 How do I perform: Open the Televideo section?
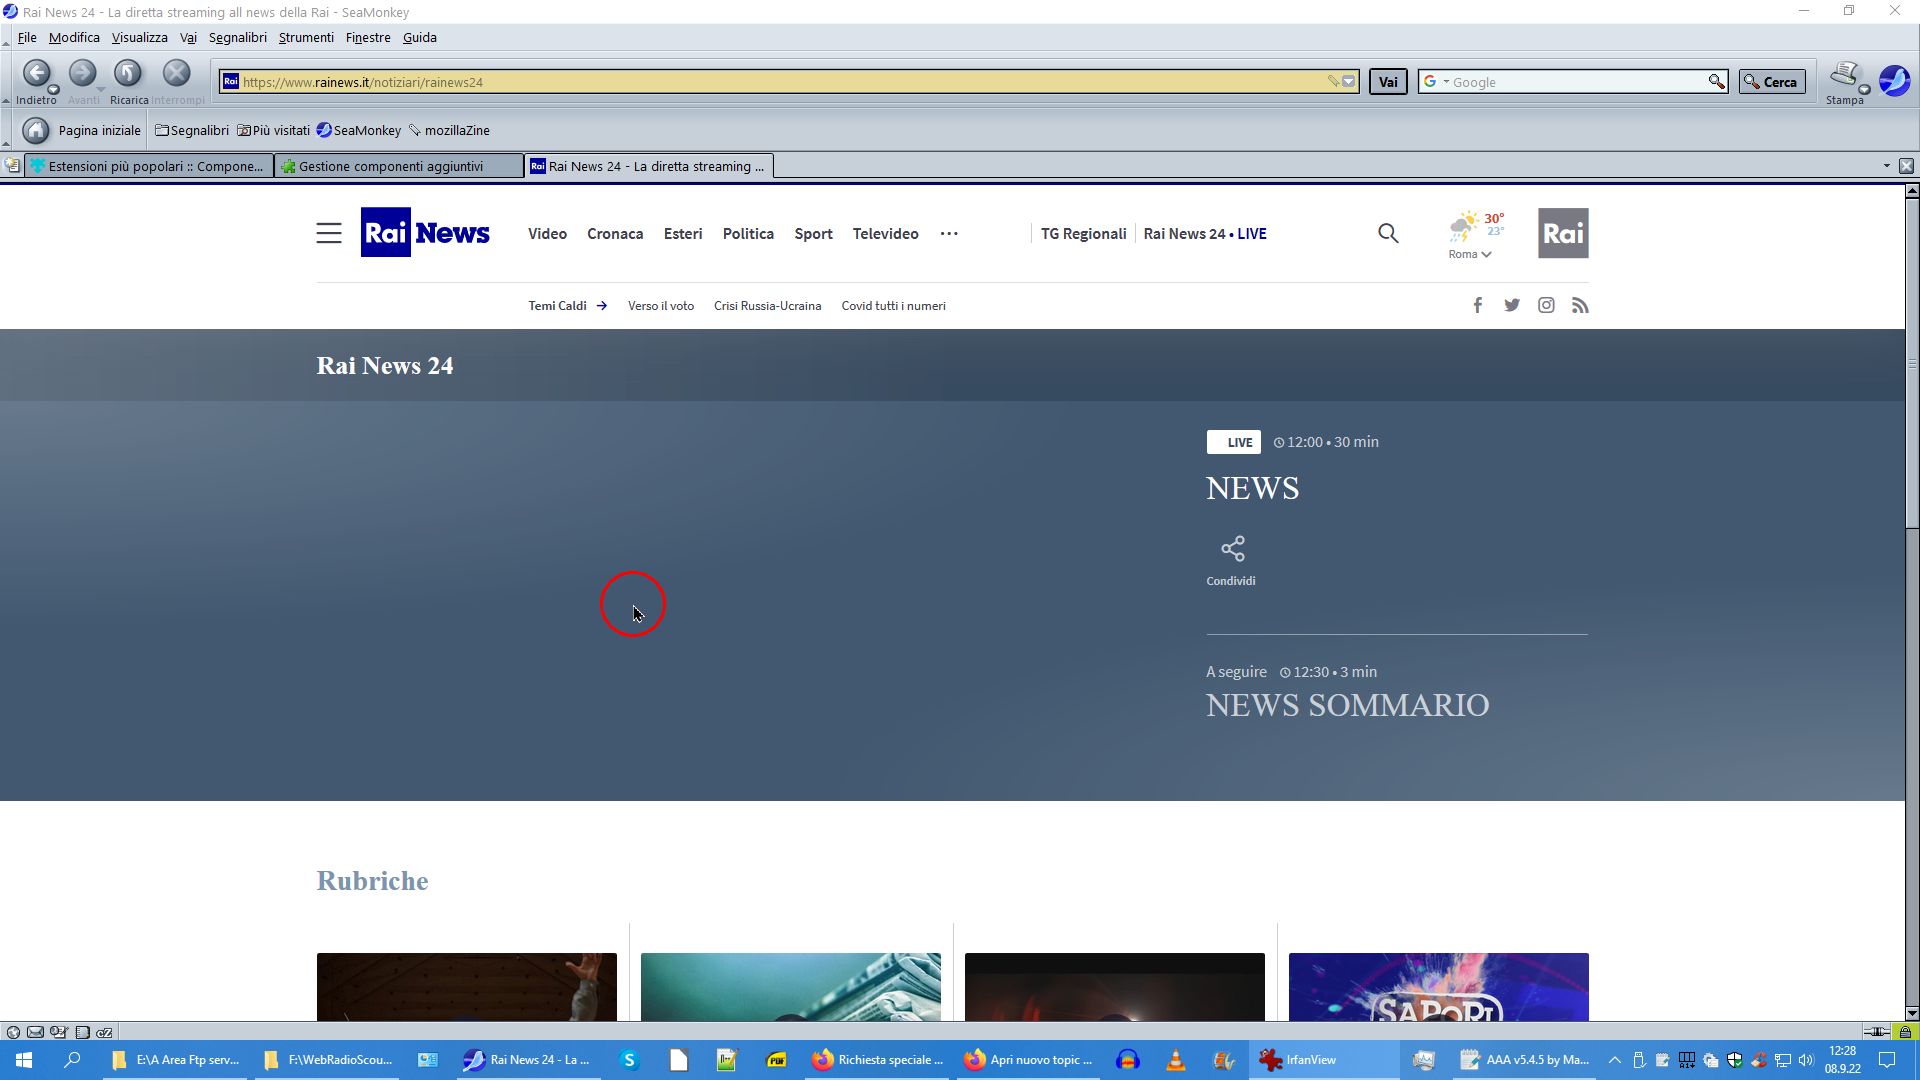(885, 233)
